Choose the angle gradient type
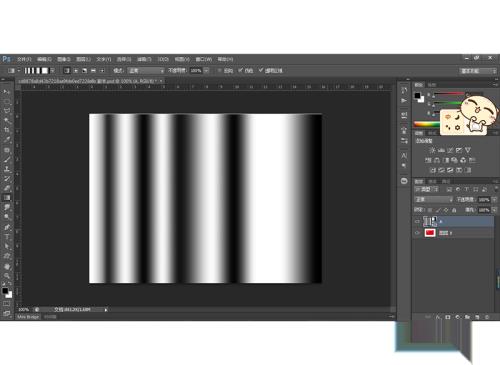This screenshot has height=365, width=500. [84, 71]
